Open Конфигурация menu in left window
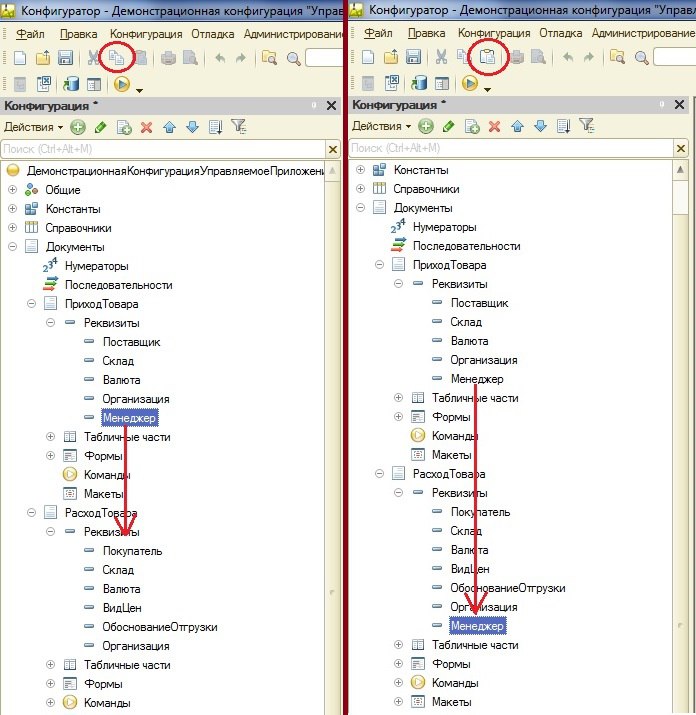Screen dimensions: 696x715 [146, 34]
